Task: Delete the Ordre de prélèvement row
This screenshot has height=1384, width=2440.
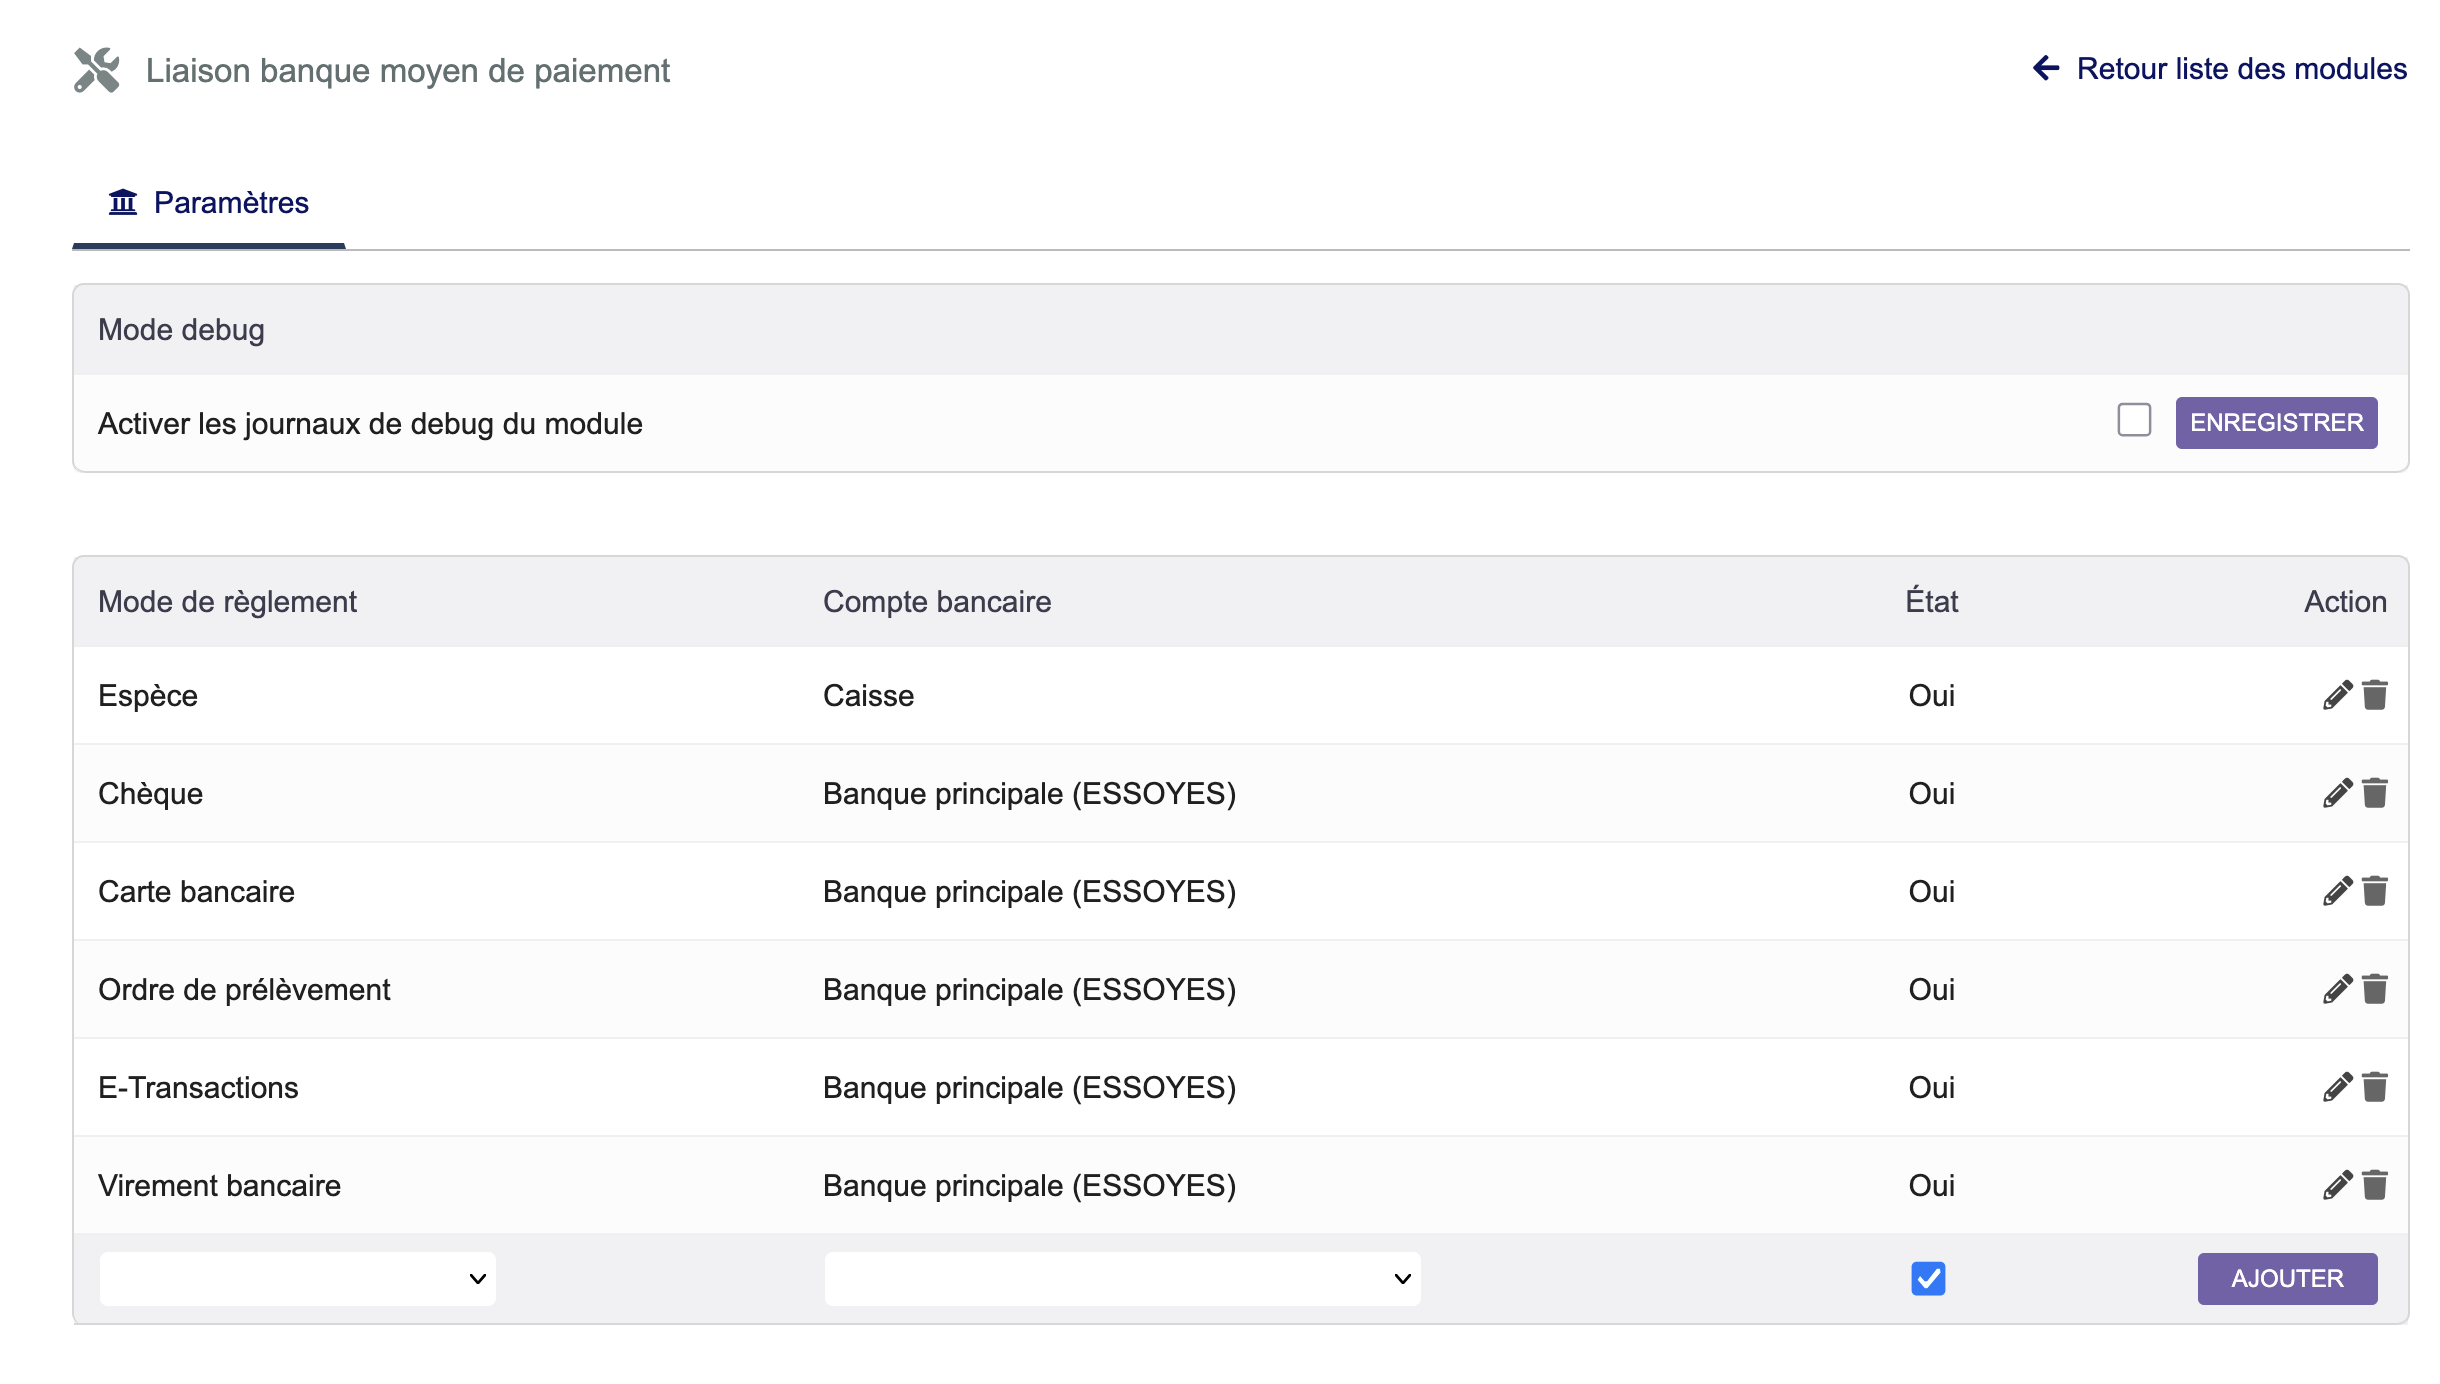Action: click(2375, 989)
